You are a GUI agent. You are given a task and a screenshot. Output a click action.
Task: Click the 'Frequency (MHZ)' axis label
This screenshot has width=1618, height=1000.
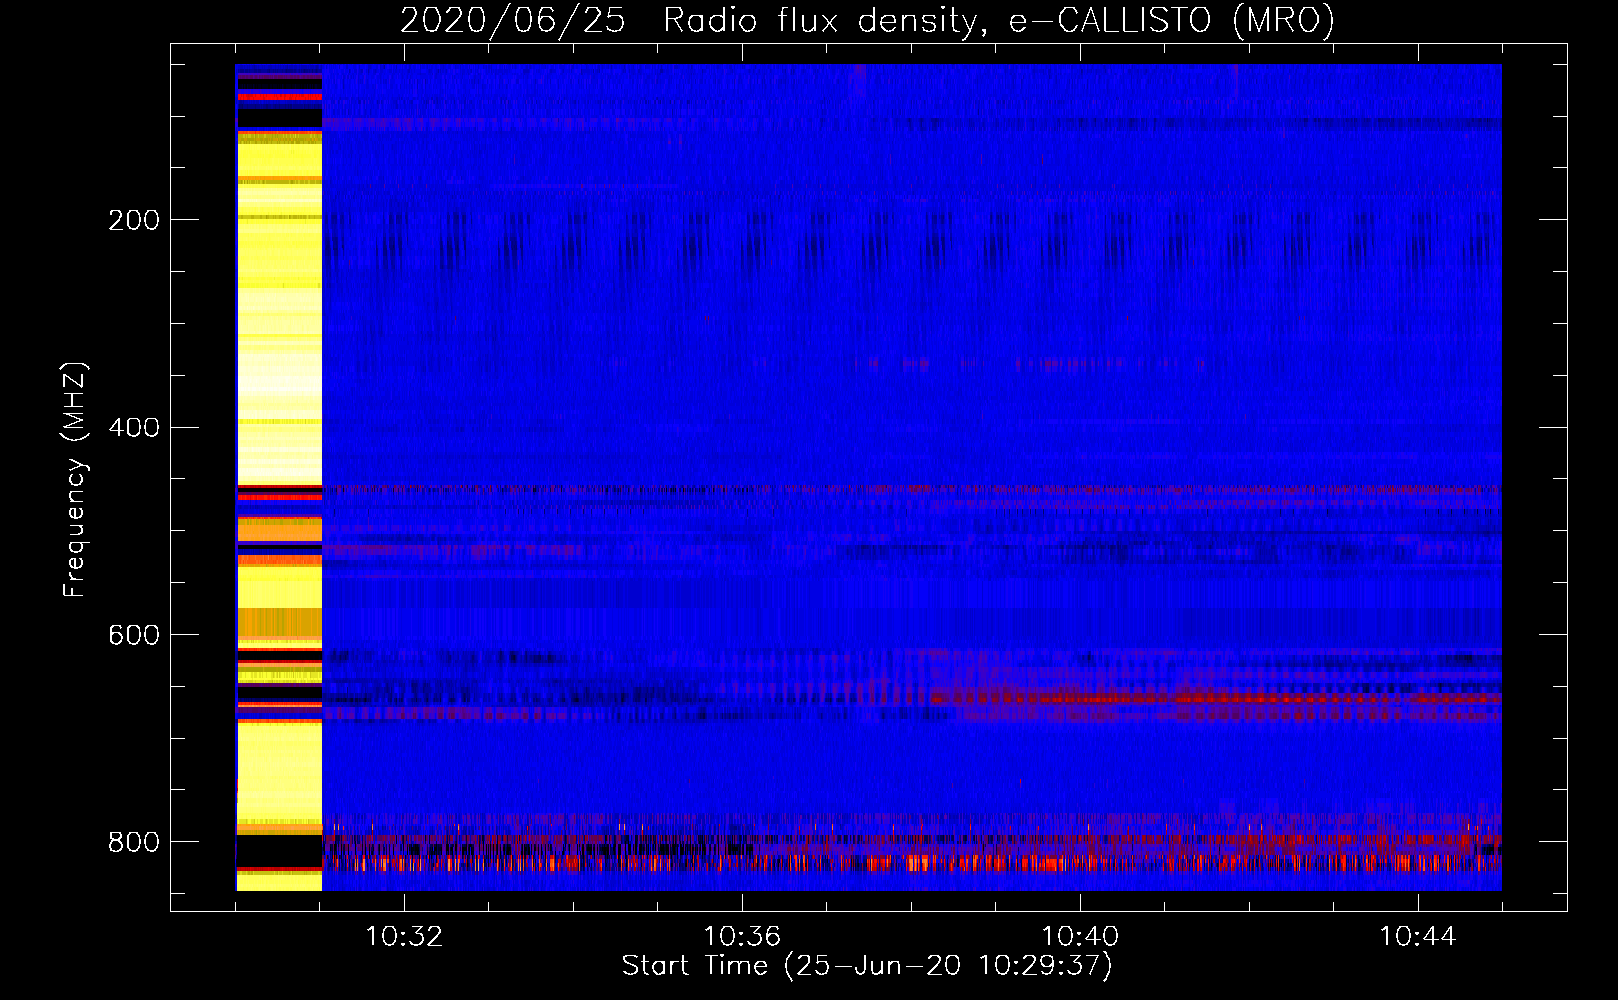coord(75,479)
